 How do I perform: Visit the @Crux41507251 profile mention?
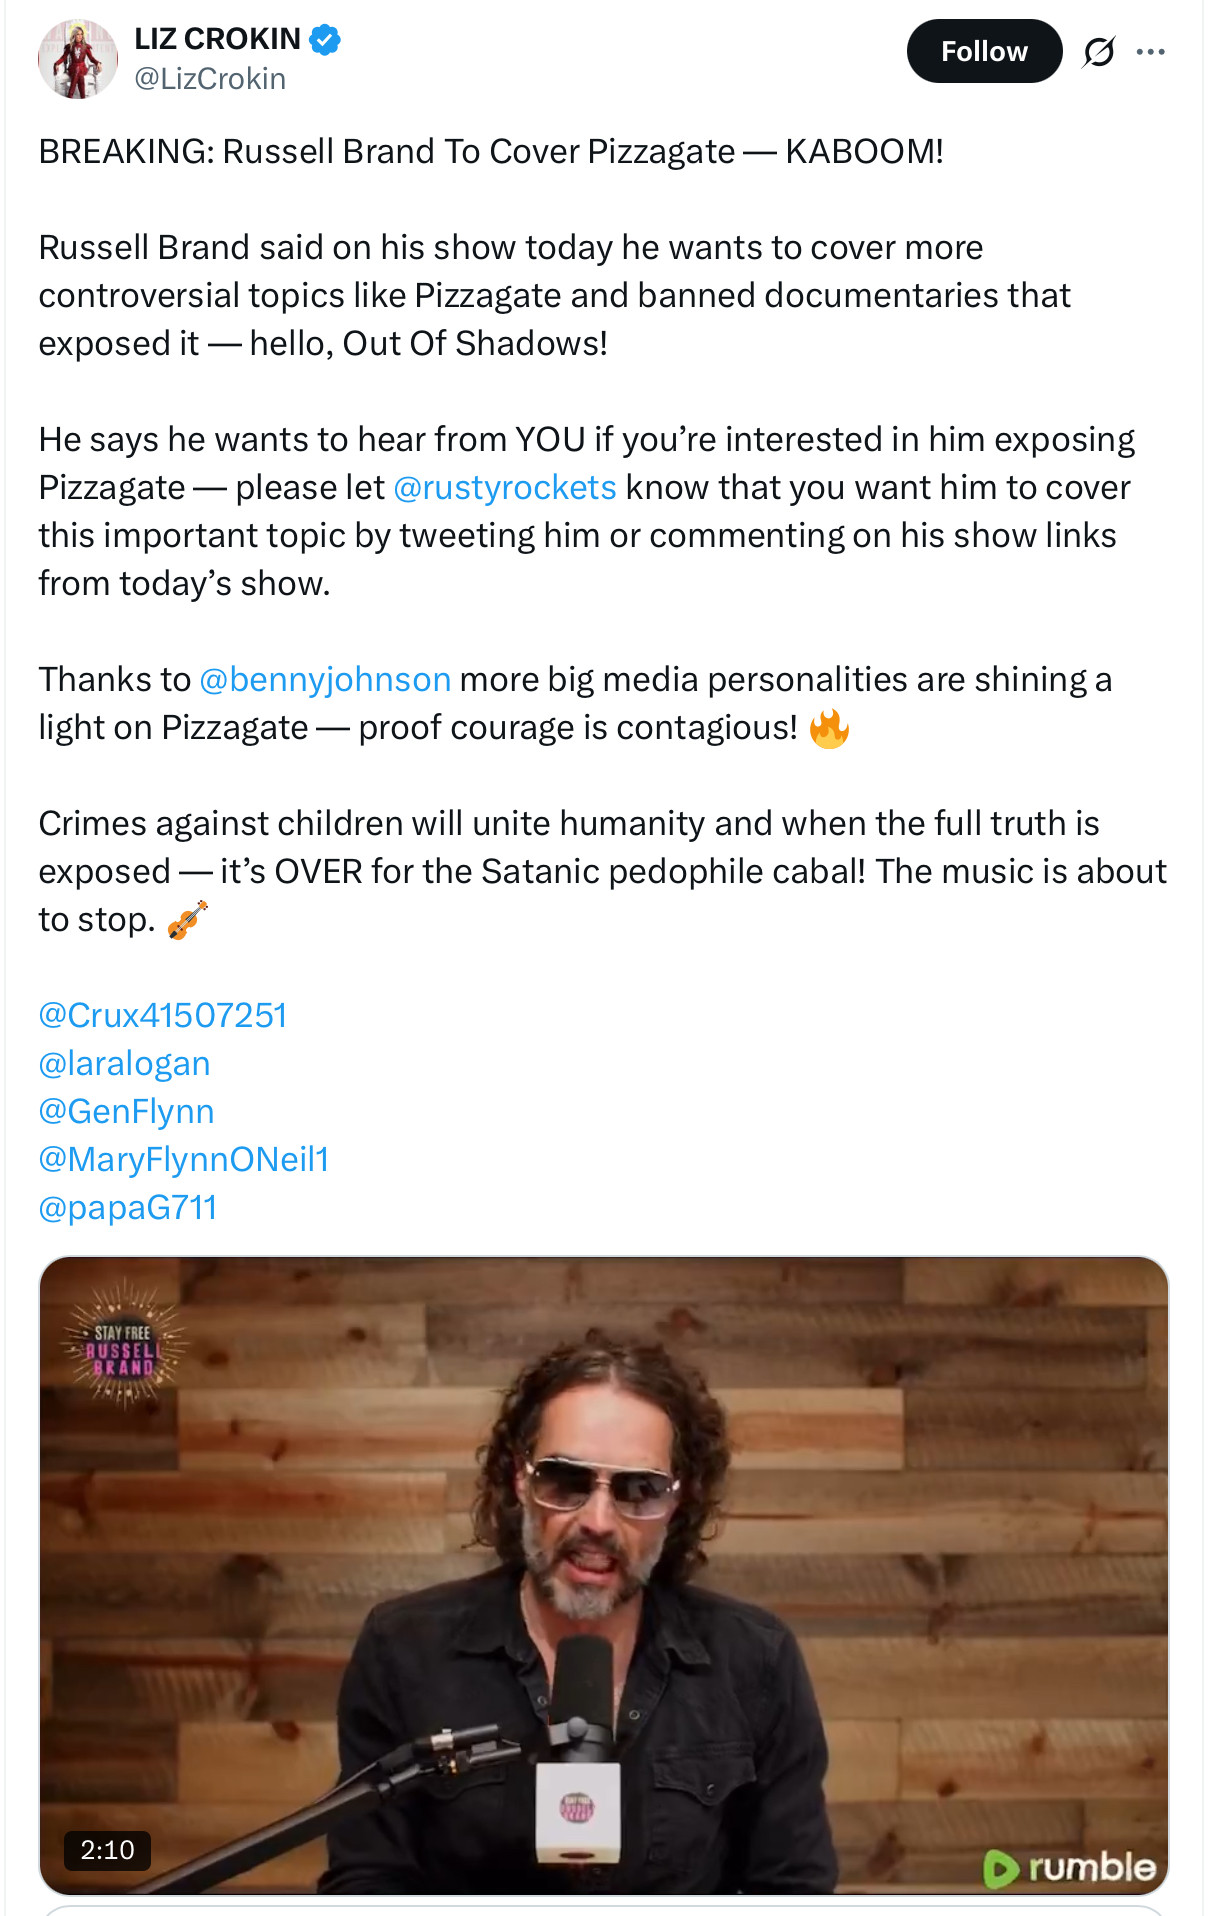coord(163,1016)
